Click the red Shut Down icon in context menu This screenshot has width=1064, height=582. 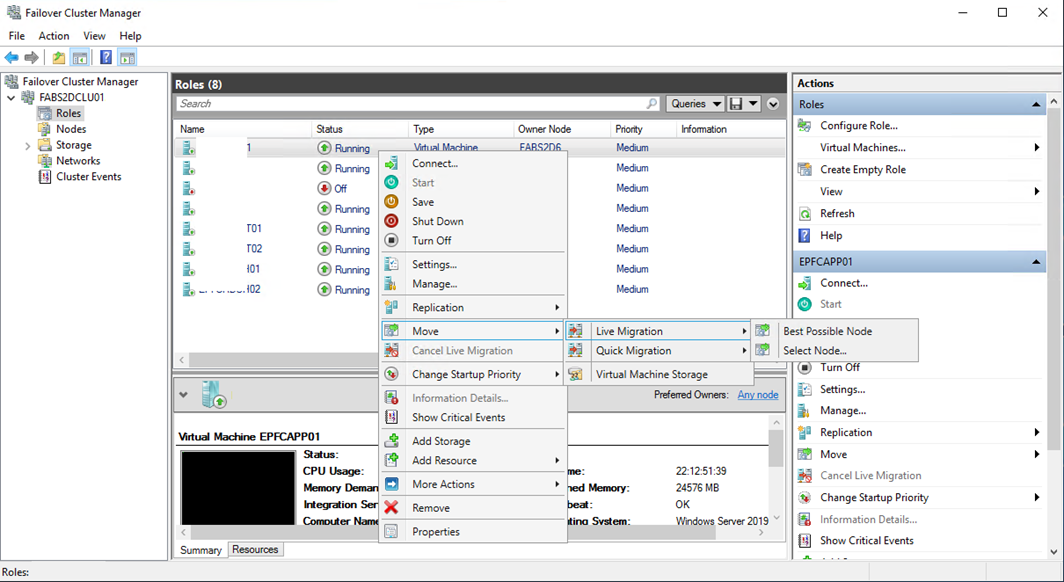392,221
